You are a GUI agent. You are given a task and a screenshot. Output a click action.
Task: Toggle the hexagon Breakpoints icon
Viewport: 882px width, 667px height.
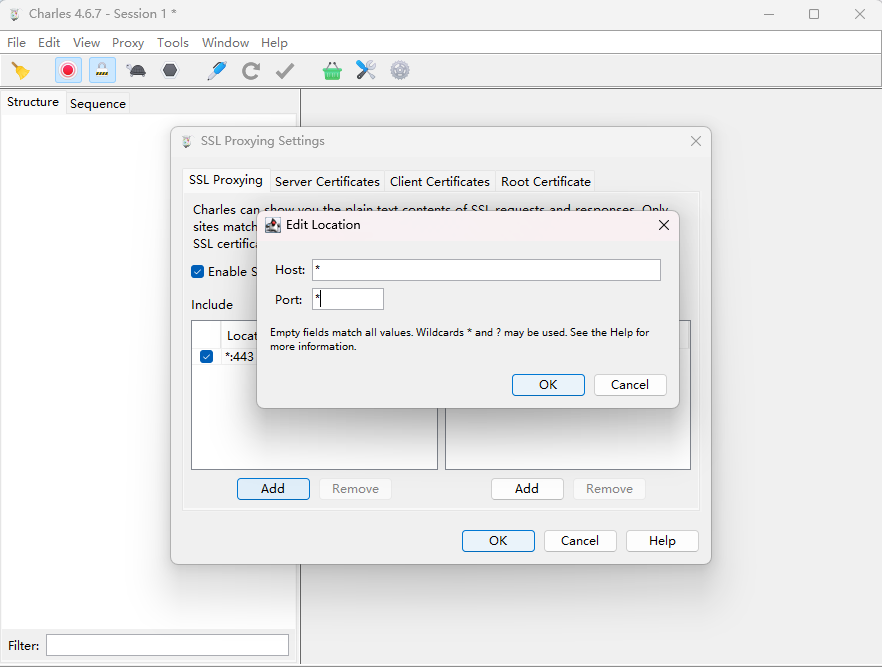(170, 70)
